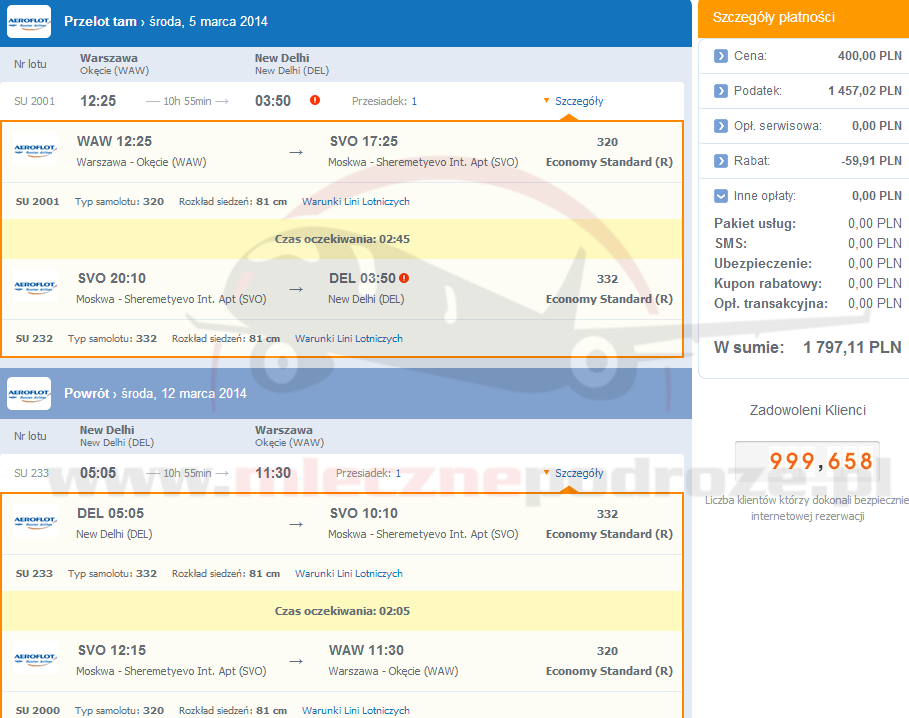This screenshot has width=909, height=718.
Task: Expand the Cena price row arrow
Action: [721, 56]
